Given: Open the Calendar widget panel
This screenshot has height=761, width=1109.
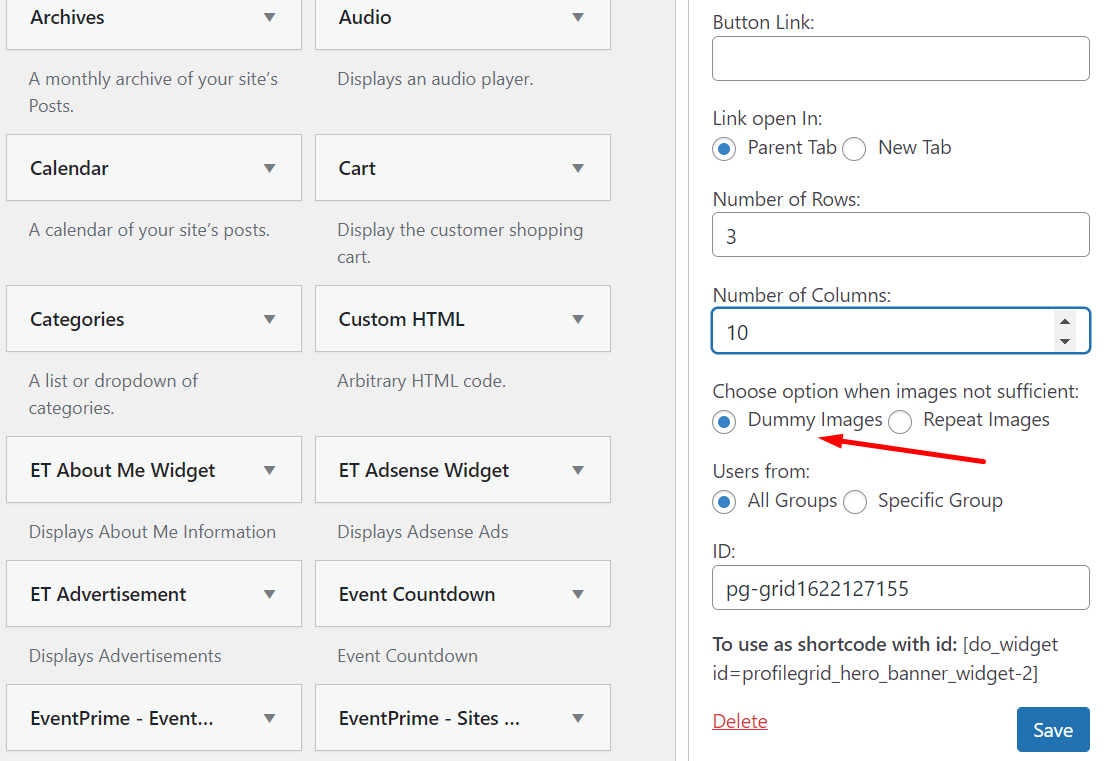Looking at the screenshot, I should point(153,168).
